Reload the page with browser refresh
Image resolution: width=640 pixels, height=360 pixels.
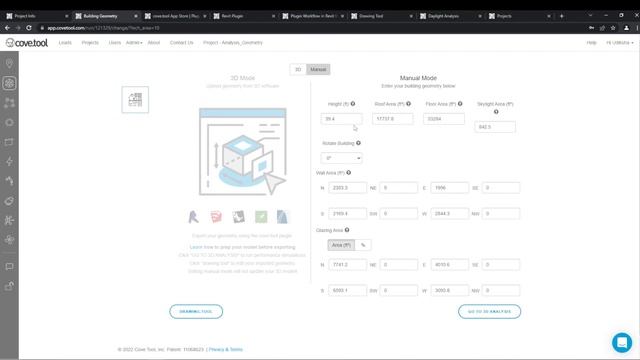tap(29, 28)
